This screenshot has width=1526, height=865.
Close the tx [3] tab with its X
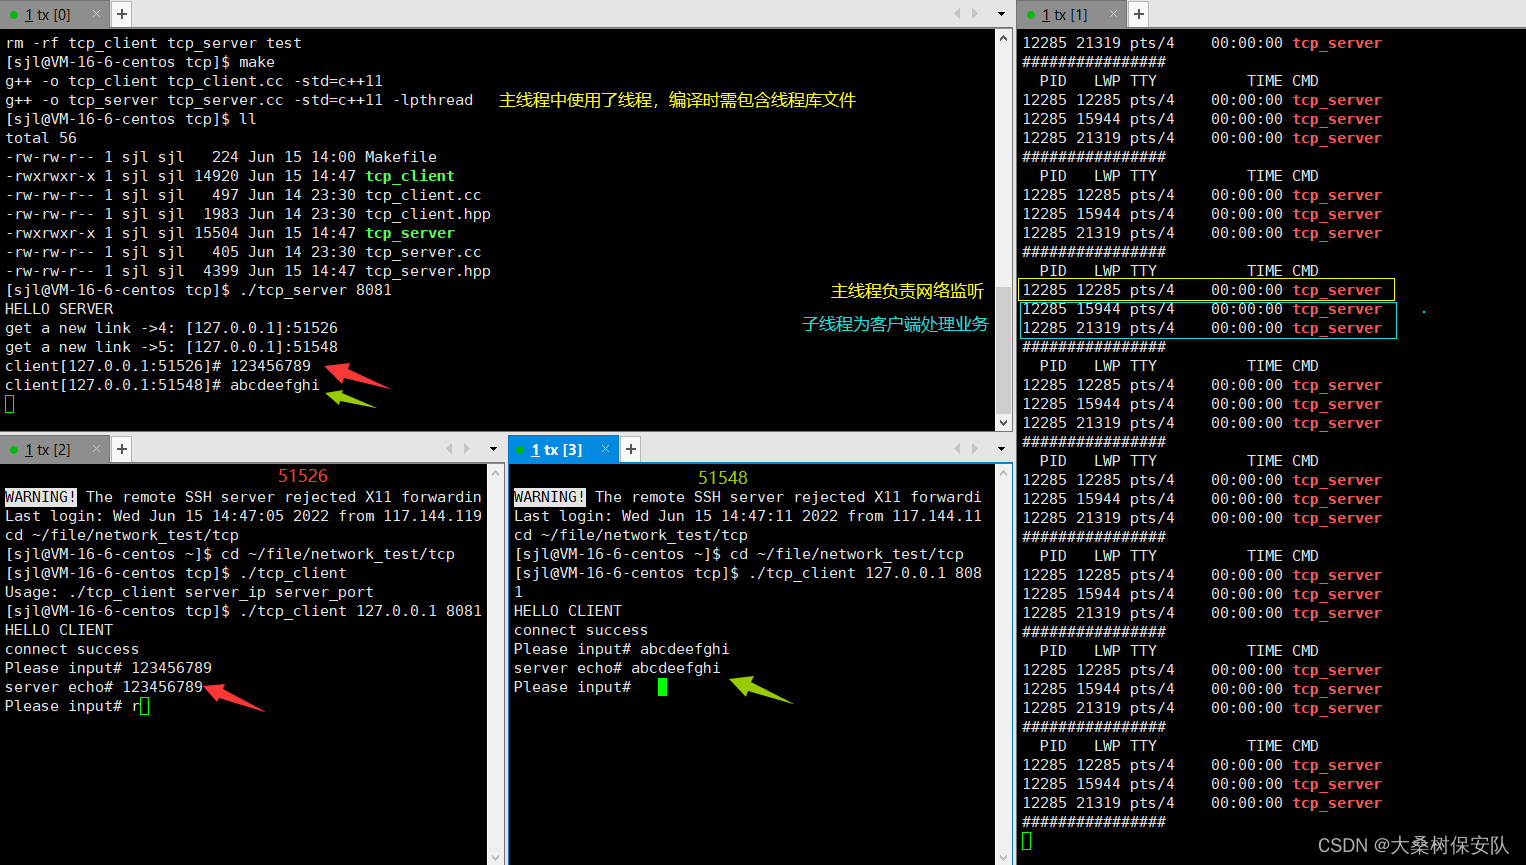click(x=605, y=449)
